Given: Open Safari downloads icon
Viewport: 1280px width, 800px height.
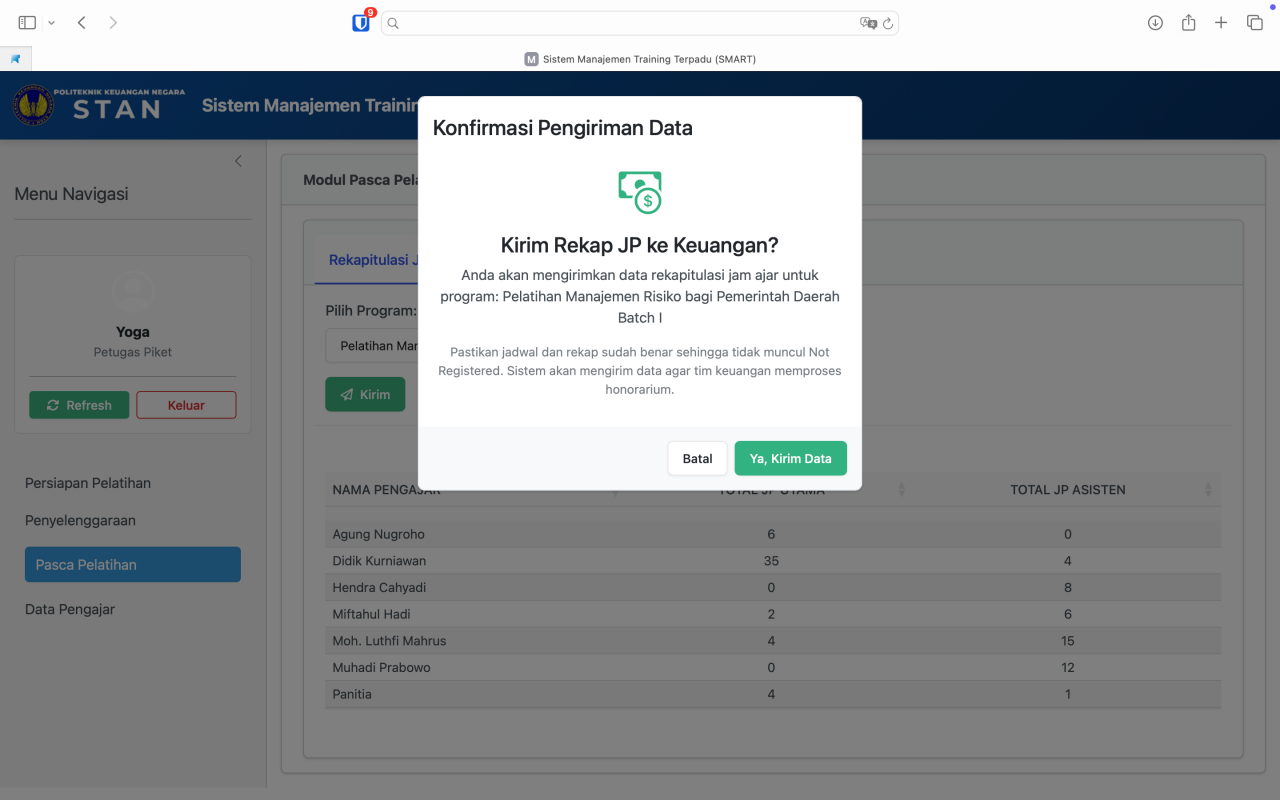Looking at the screenshot, I should tap(1155, 23).
